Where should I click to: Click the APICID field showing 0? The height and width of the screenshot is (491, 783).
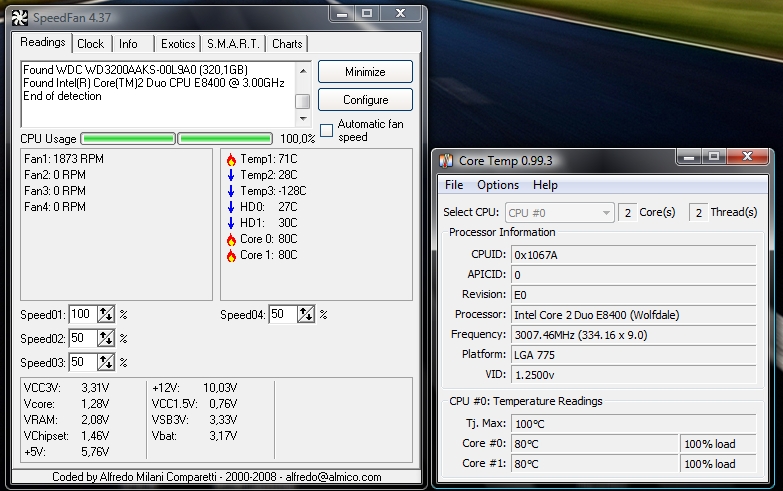633,275
